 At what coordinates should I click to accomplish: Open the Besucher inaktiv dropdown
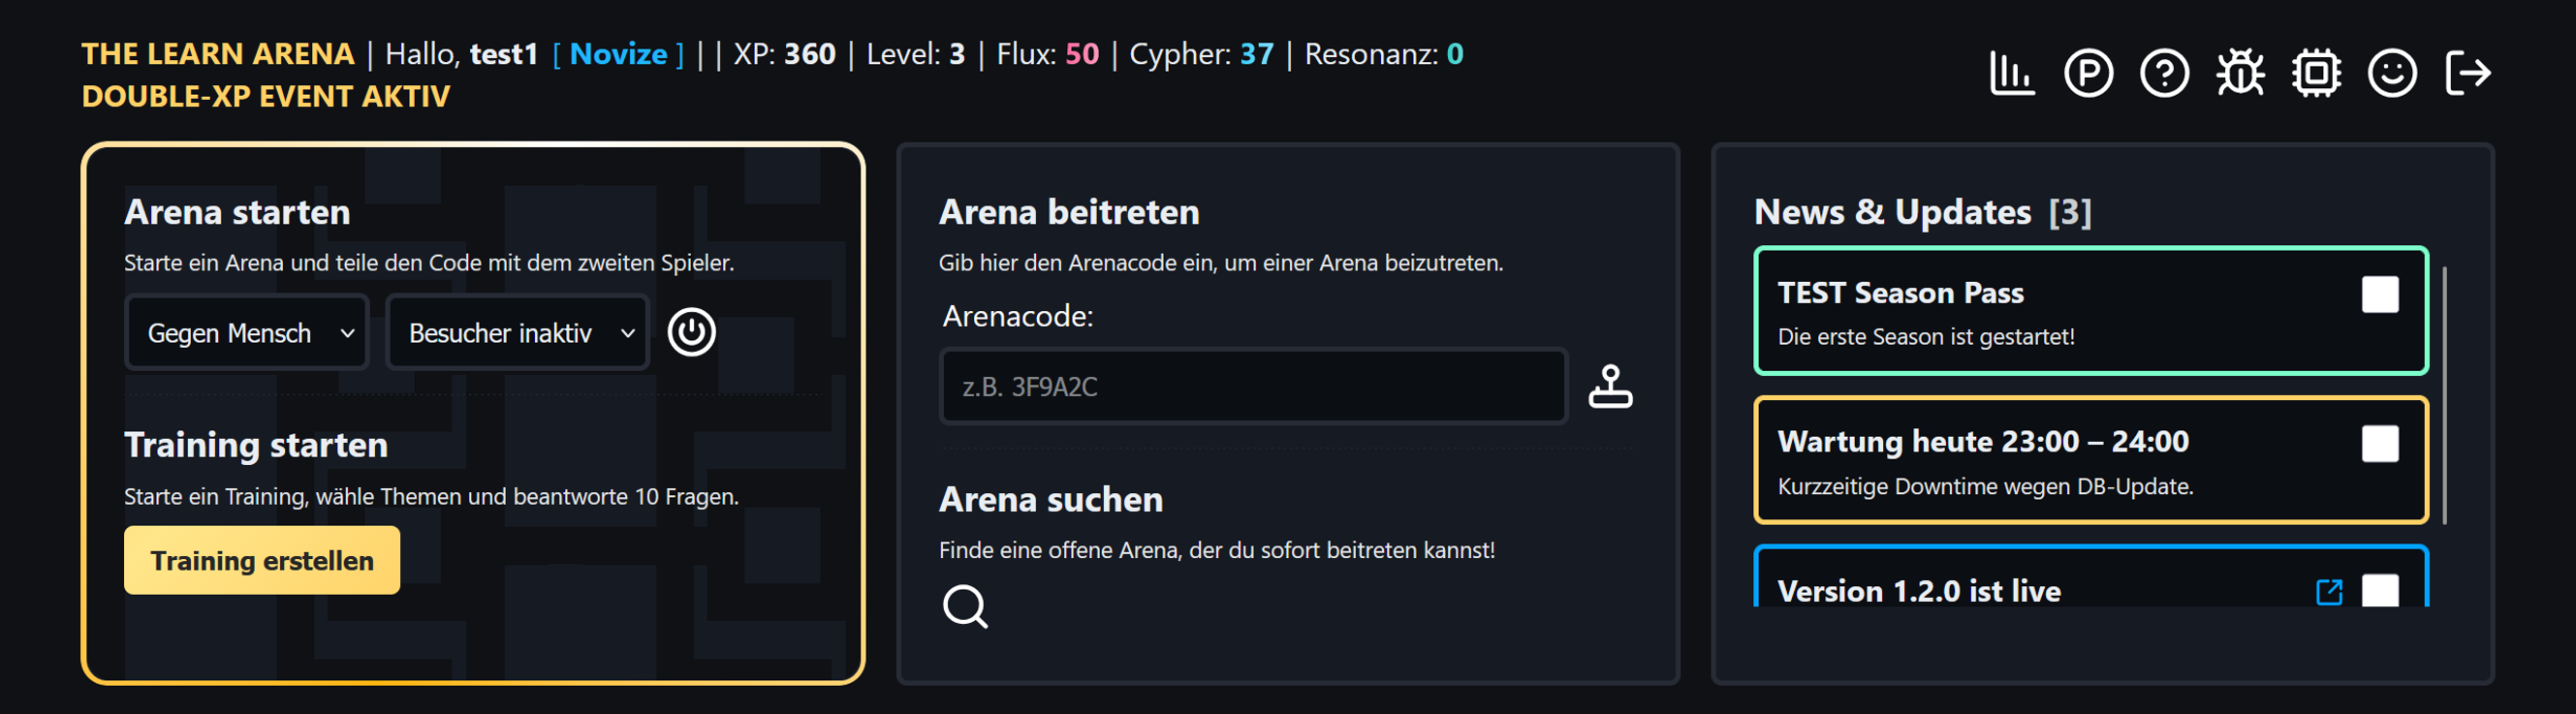(518, 333)
